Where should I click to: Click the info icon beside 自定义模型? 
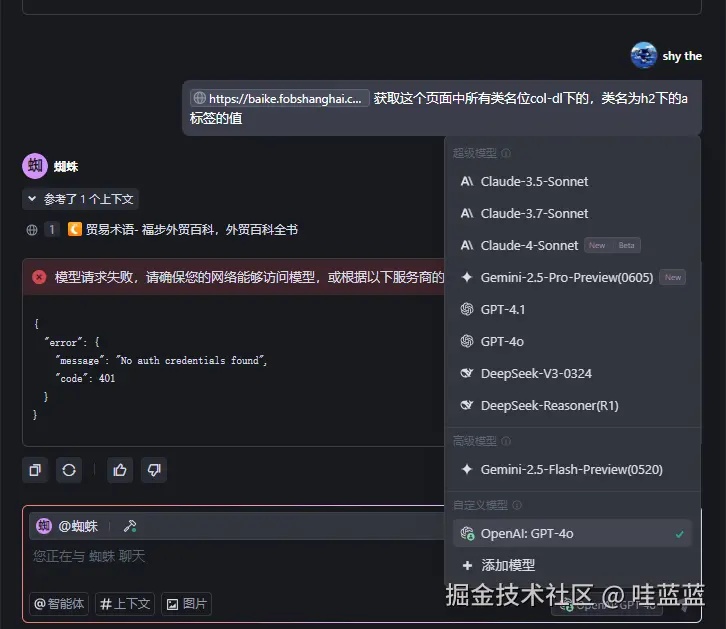517,506
